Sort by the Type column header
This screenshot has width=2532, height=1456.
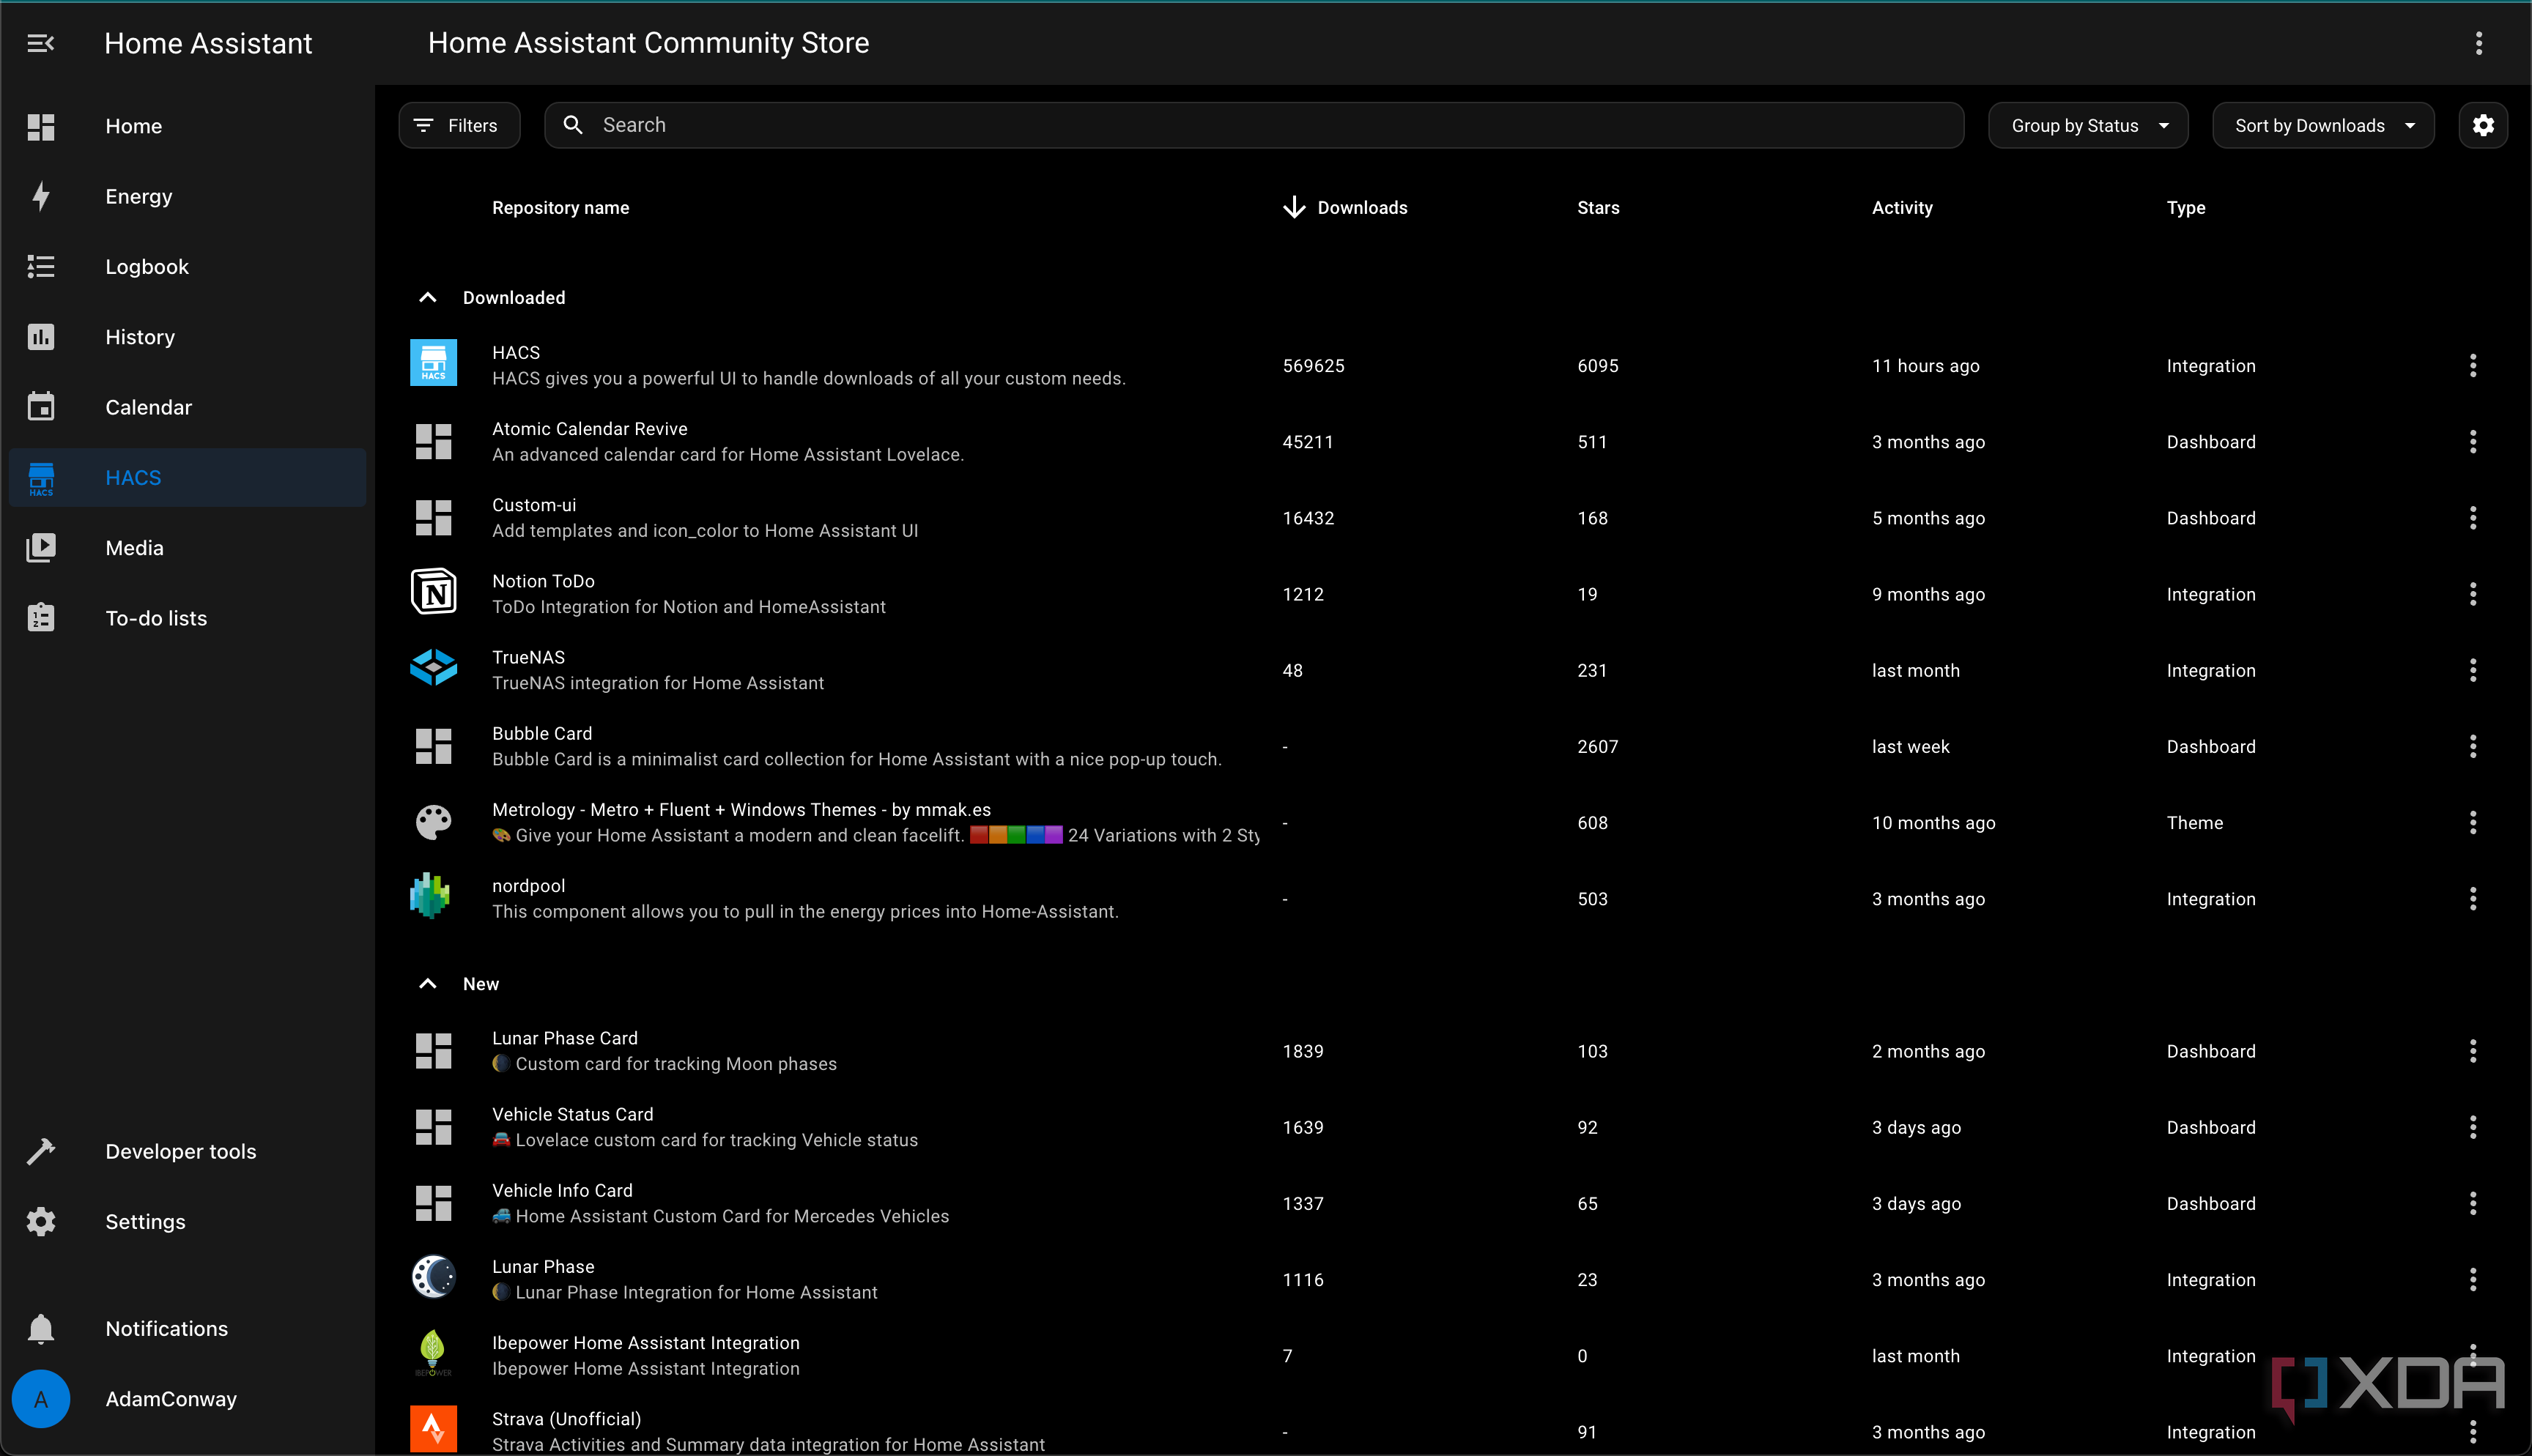point(2186,207)
